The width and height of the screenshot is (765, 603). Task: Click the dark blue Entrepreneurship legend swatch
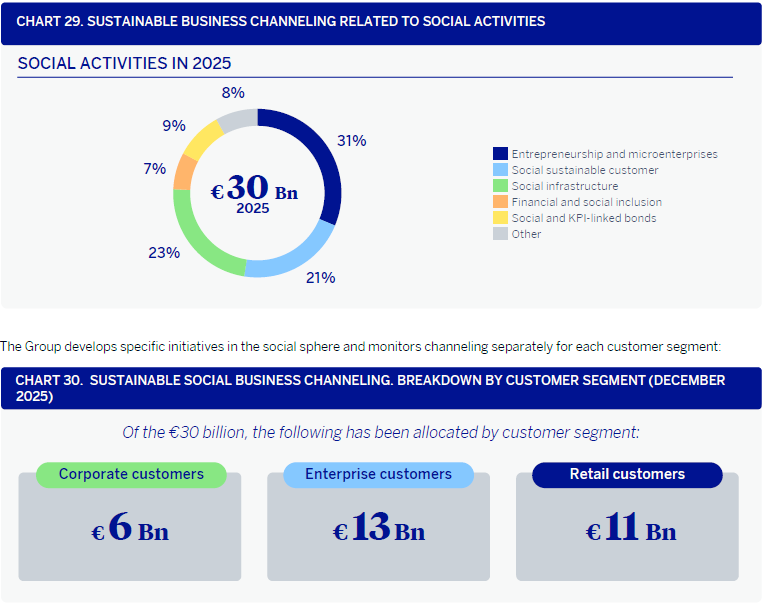pyautogui.click(x=500, y=154)
